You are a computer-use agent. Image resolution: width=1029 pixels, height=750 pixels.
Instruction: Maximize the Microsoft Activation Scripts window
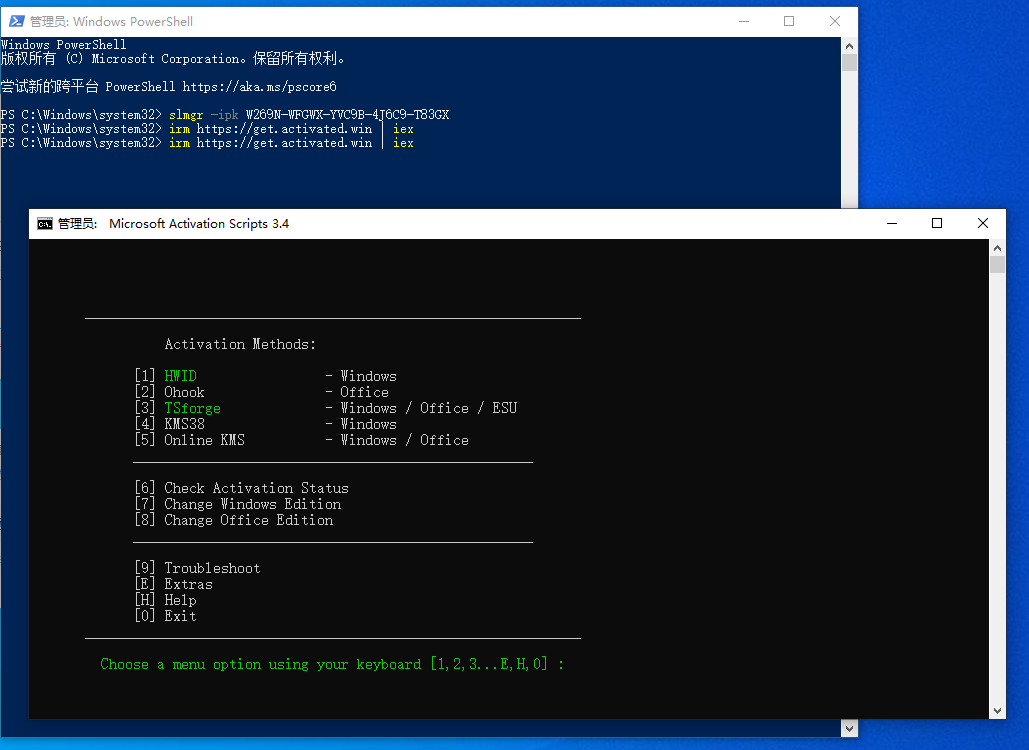tap(937, 223)
